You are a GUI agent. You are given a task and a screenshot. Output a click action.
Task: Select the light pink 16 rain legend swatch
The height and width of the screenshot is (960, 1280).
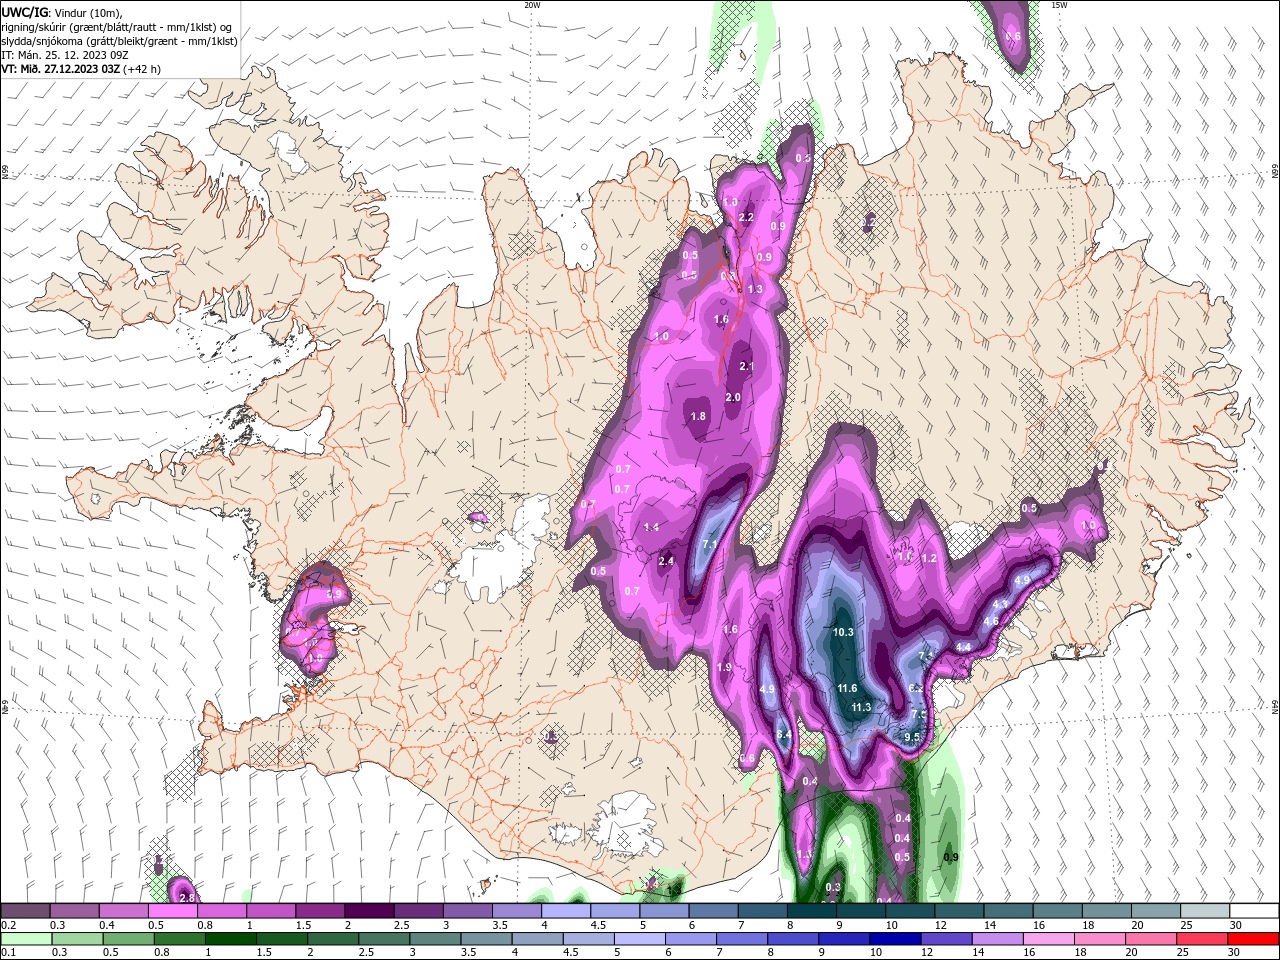(1049, 939)
